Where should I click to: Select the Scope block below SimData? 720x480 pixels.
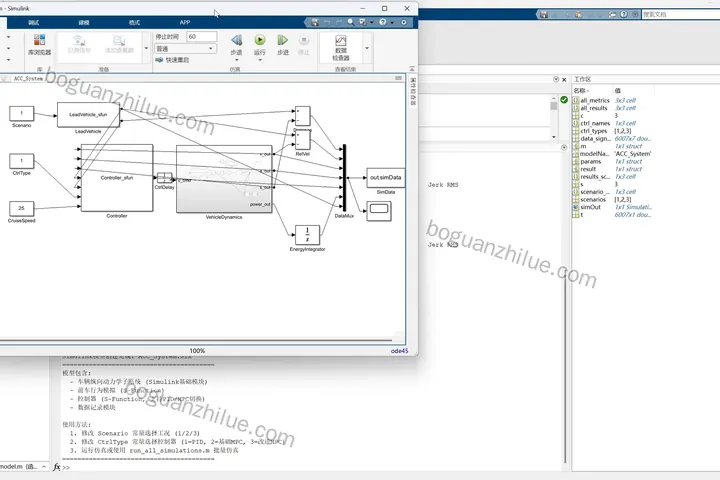tap(379, 211)
